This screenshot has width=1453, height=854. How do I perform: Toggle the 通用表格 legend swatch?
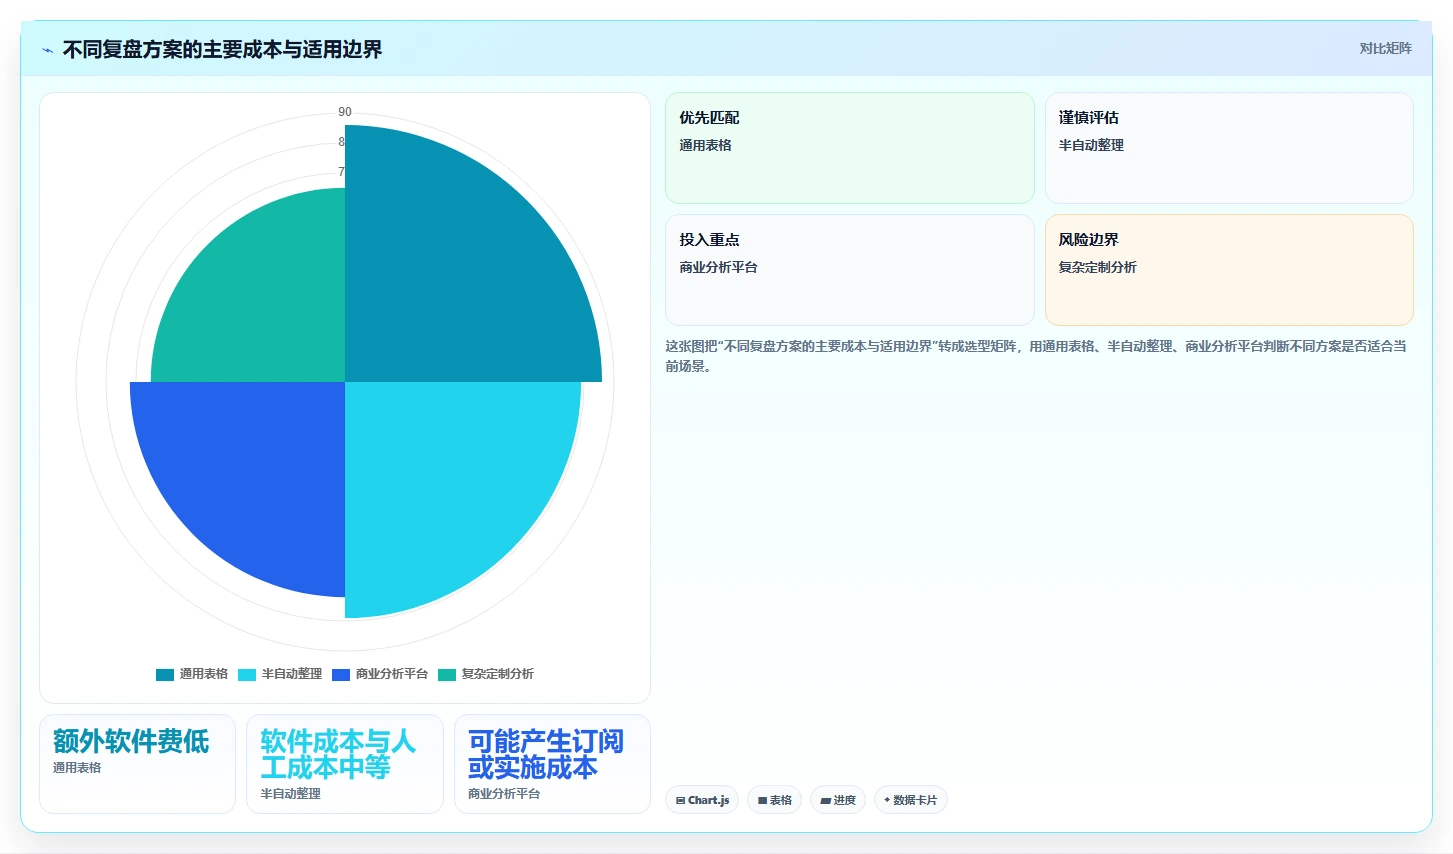[165, 674]
